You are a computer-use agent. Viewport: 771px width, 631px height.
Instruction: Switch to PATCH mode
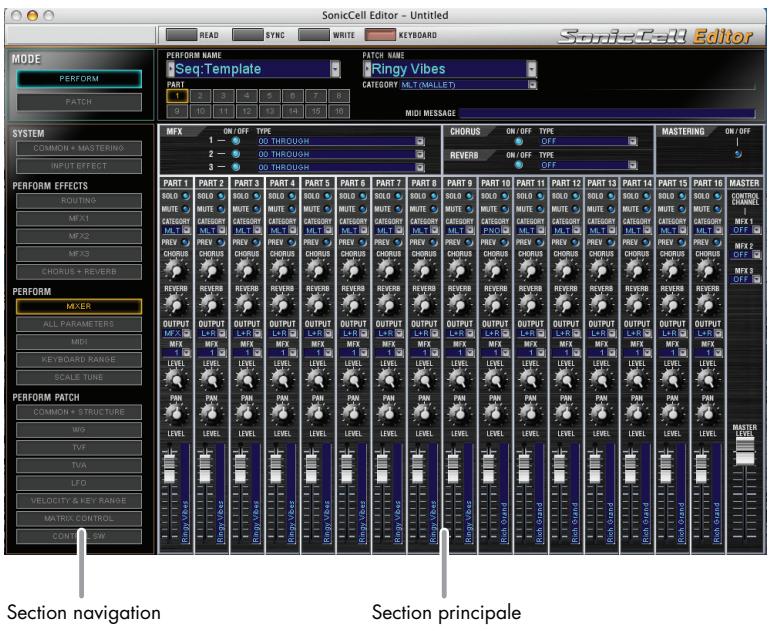pyautogui.click(x=79, y=102)
